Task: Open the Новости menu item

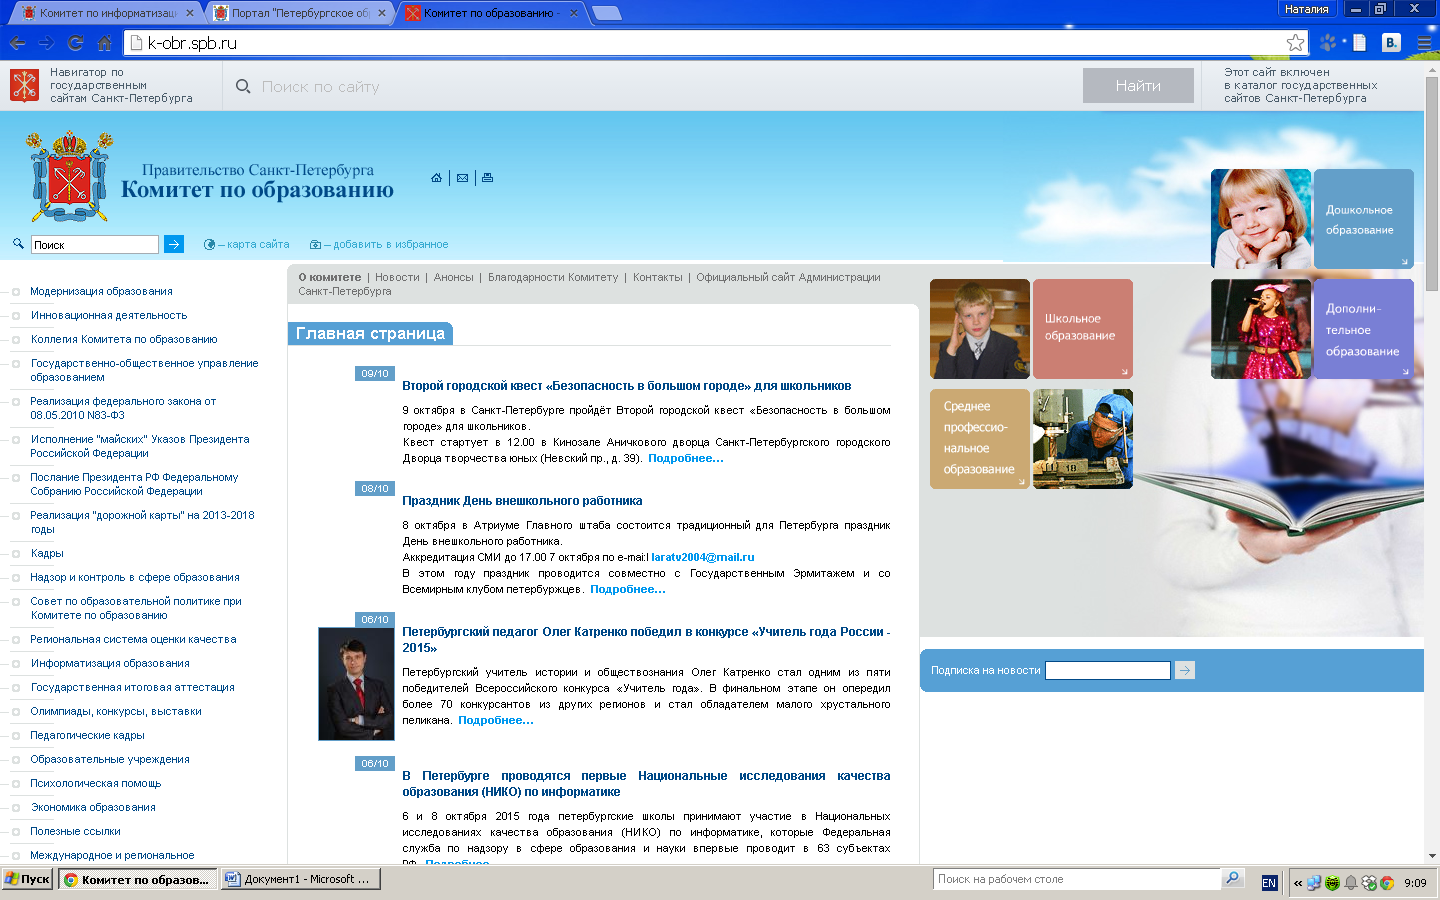Action: pos(397,277)
